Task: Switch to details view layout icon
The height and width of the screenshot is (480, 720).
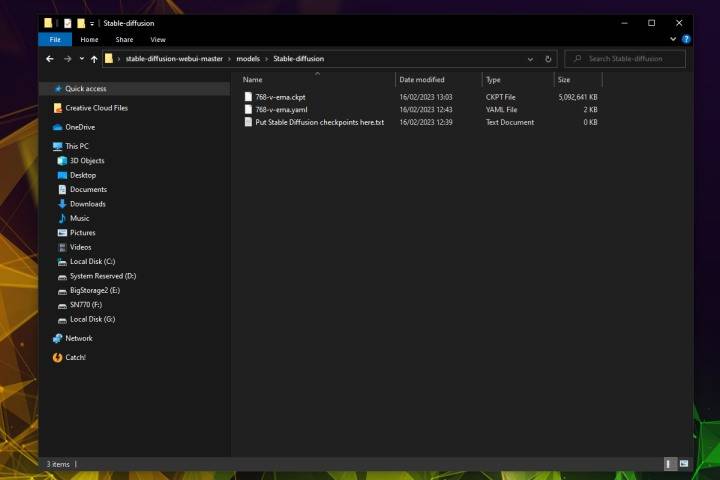Action: (x=670, y=464)
